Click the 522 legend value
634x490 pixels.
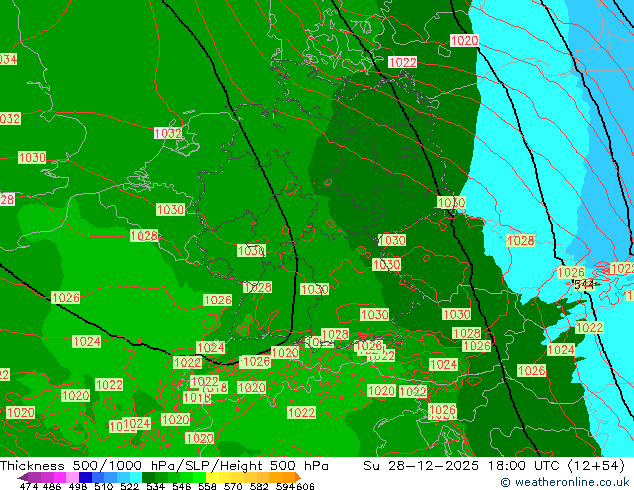pos(129,486)
